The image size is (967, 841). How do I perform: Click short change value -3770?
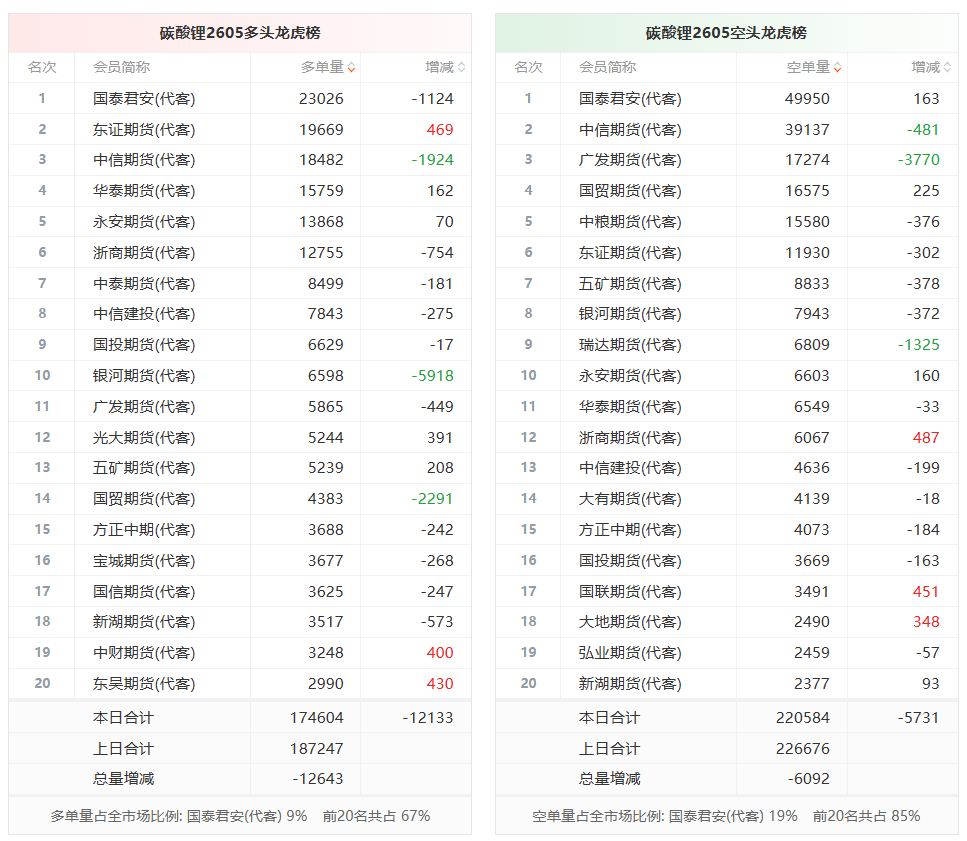tap(919, 160)
